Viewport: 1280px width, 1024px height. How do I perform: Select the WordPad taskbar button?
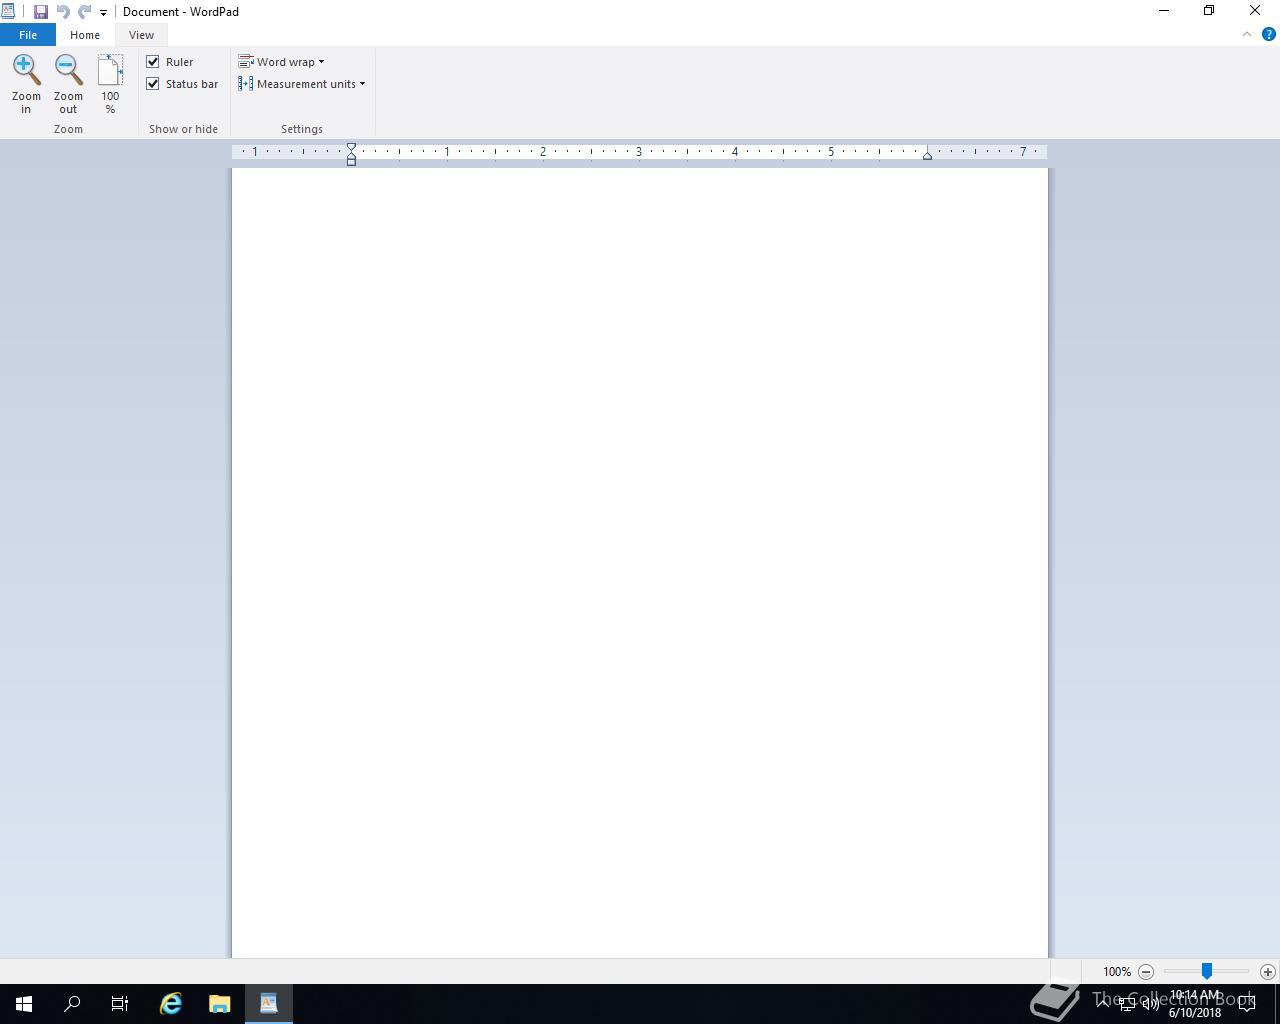point(269,1004)
